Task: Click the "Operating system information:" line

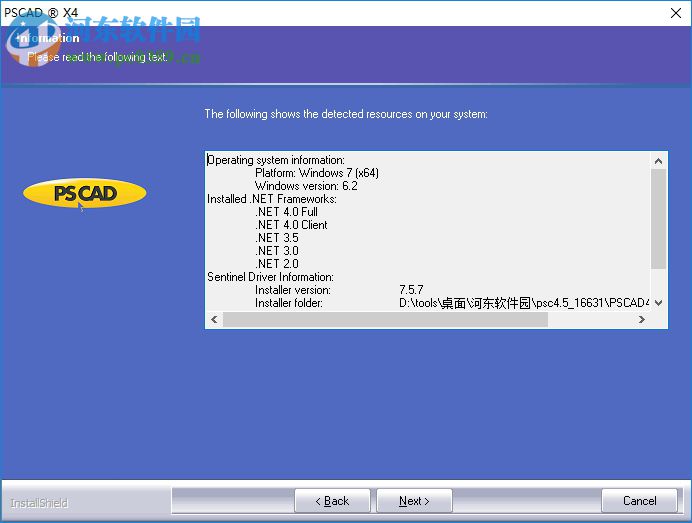Action: point(276,160)
